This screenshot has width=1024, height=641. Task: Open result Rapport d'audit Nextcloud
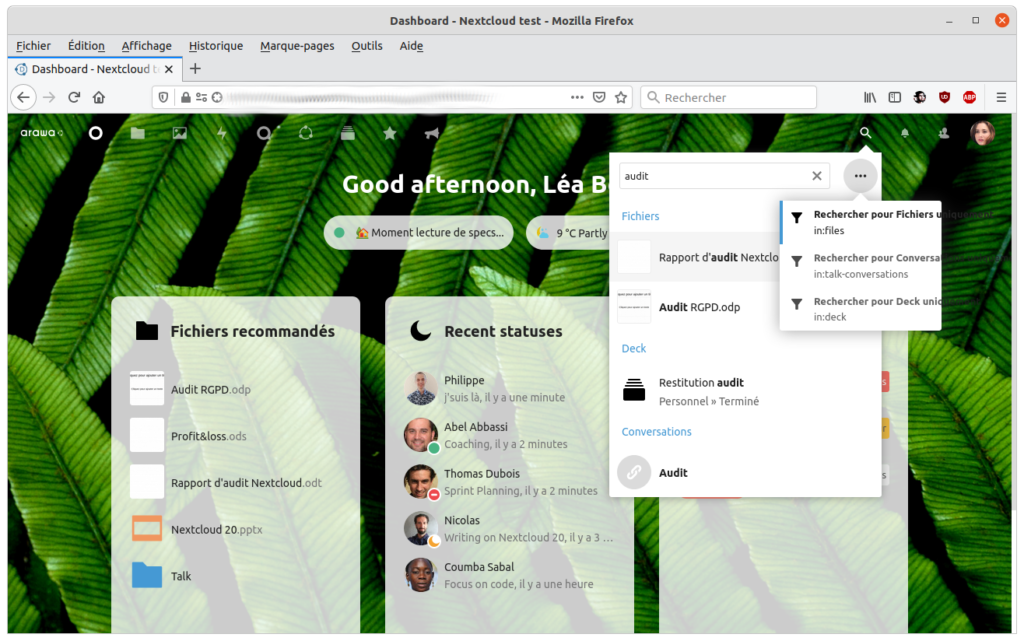697,257
